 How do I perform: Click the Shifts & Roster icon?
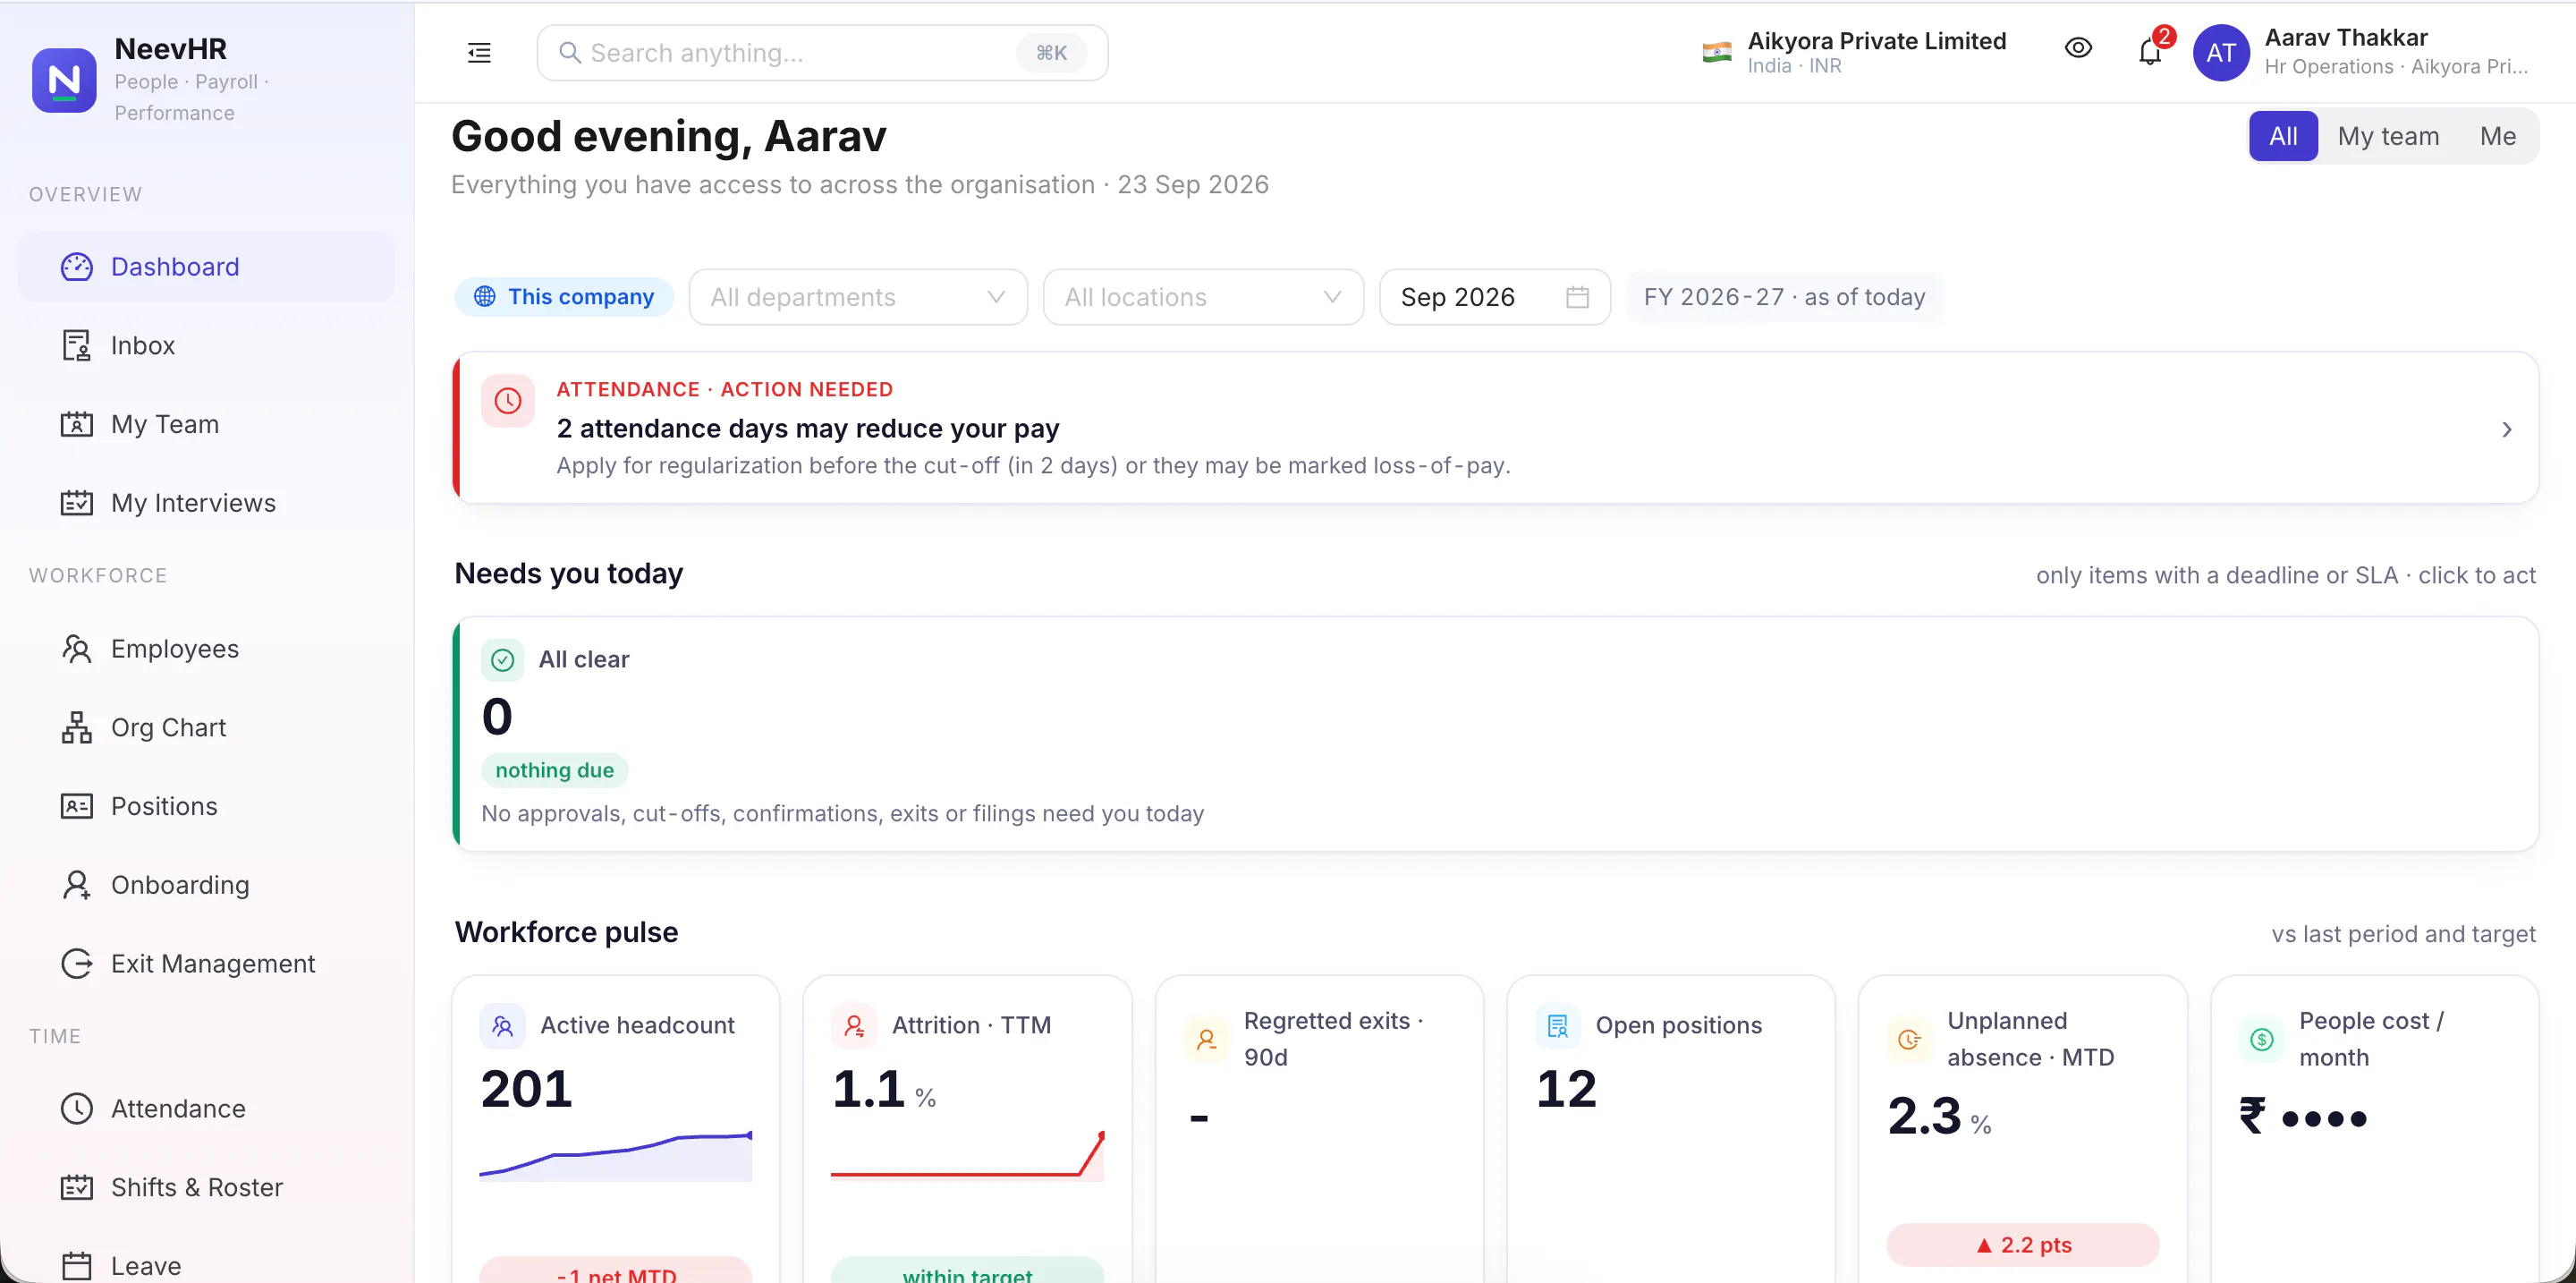[x=77, y=1188]
